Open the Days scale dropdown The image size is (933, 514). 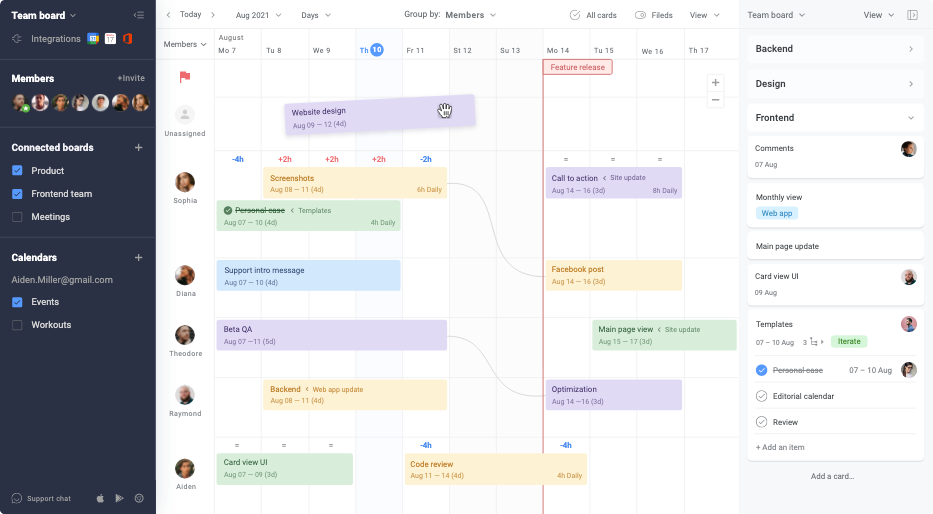(x=316, y=15)
